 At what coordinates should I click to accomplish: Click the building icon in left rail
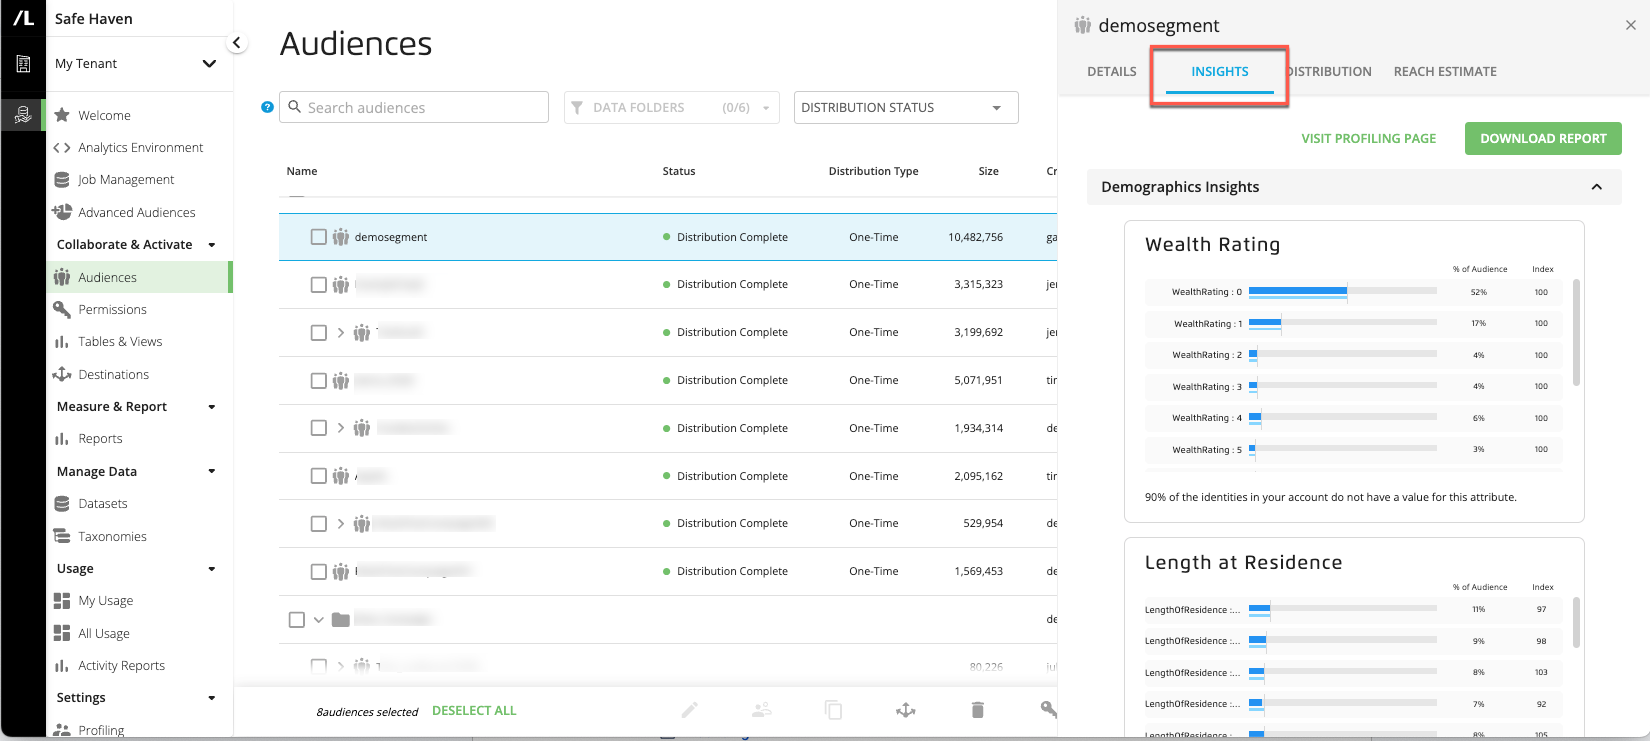point(23,64)
